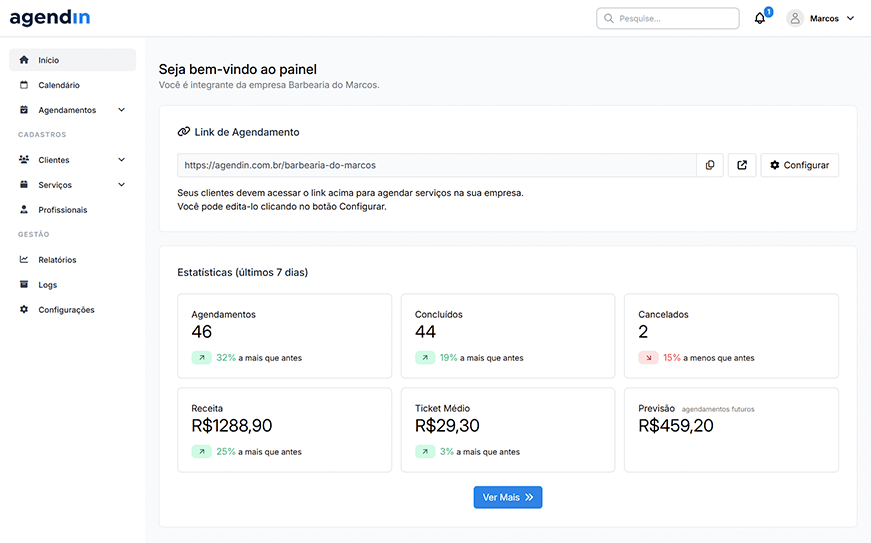871x543 pixels.
Task: Click the Agendamentos sidebar icon
Action: pyautogui.click(x=24, y=110)
